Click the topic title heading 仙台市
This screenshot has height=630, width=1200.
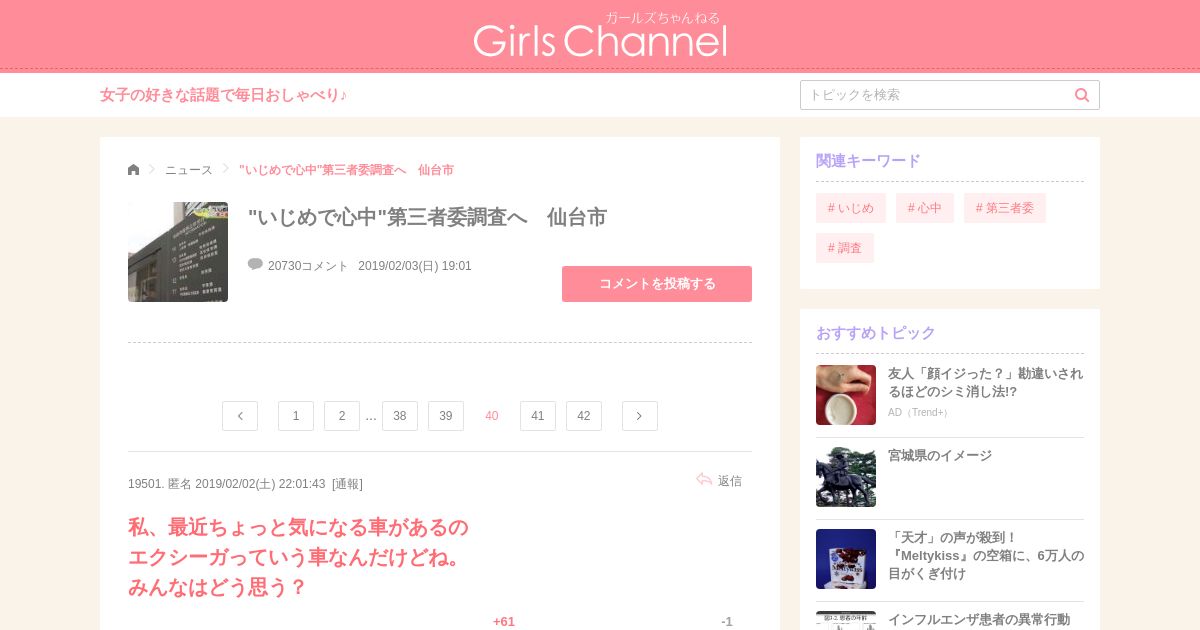pyautogui.click(x=427, y=218)
